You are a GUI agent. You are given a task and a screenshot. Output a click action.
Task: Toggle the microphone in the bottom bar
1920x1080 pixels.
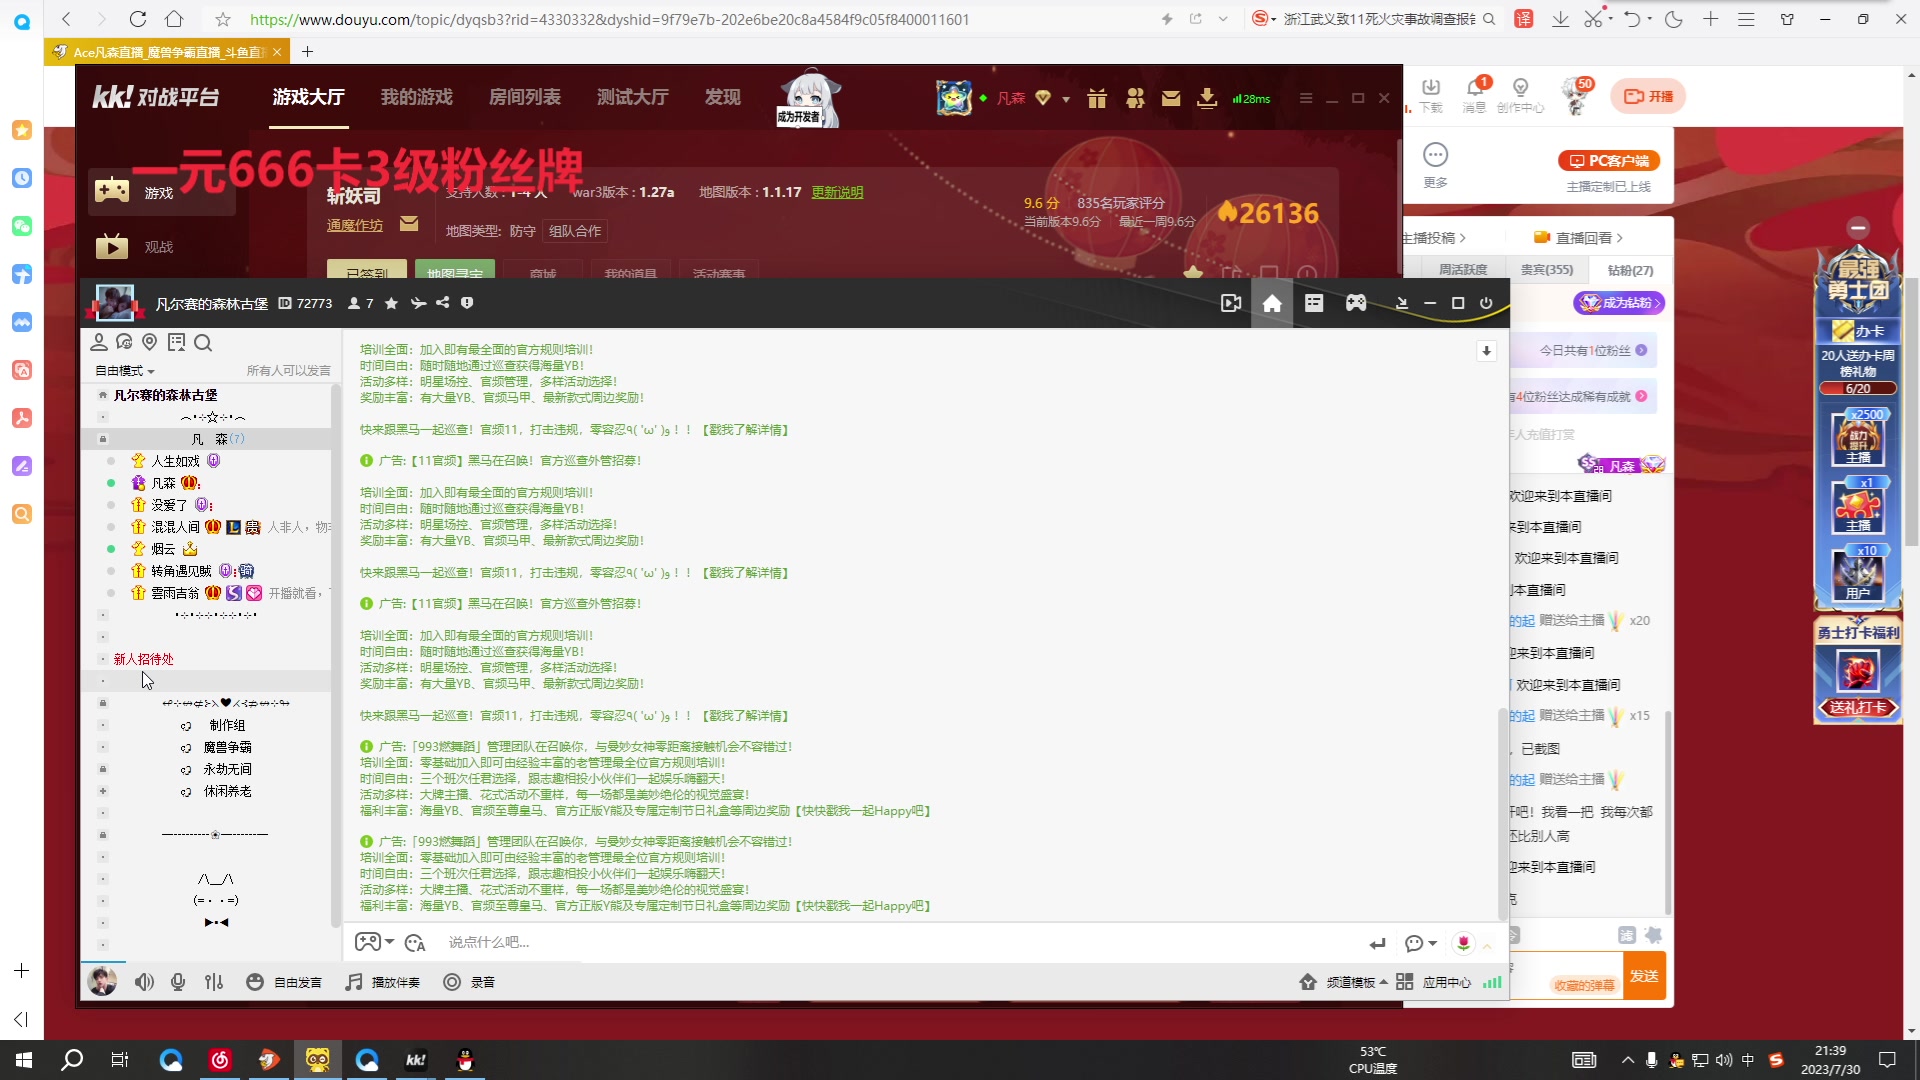(178, 982)
